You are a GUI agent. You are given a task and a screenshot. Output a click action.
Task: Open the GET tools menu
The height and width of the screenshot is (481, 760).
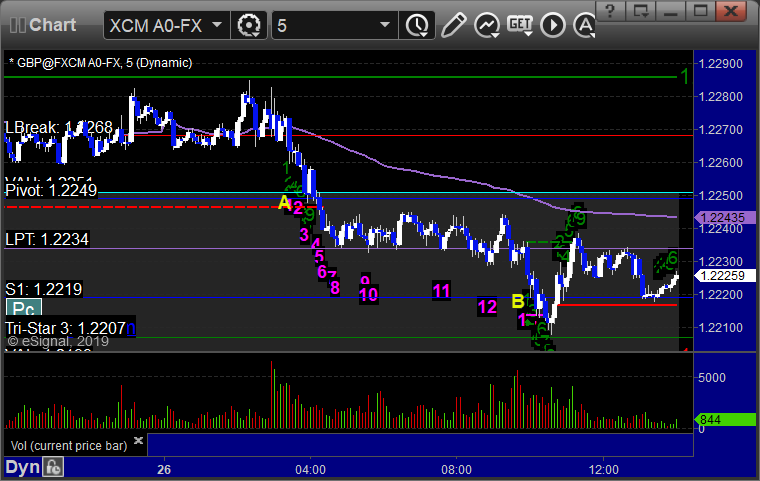tap(520, 25)
